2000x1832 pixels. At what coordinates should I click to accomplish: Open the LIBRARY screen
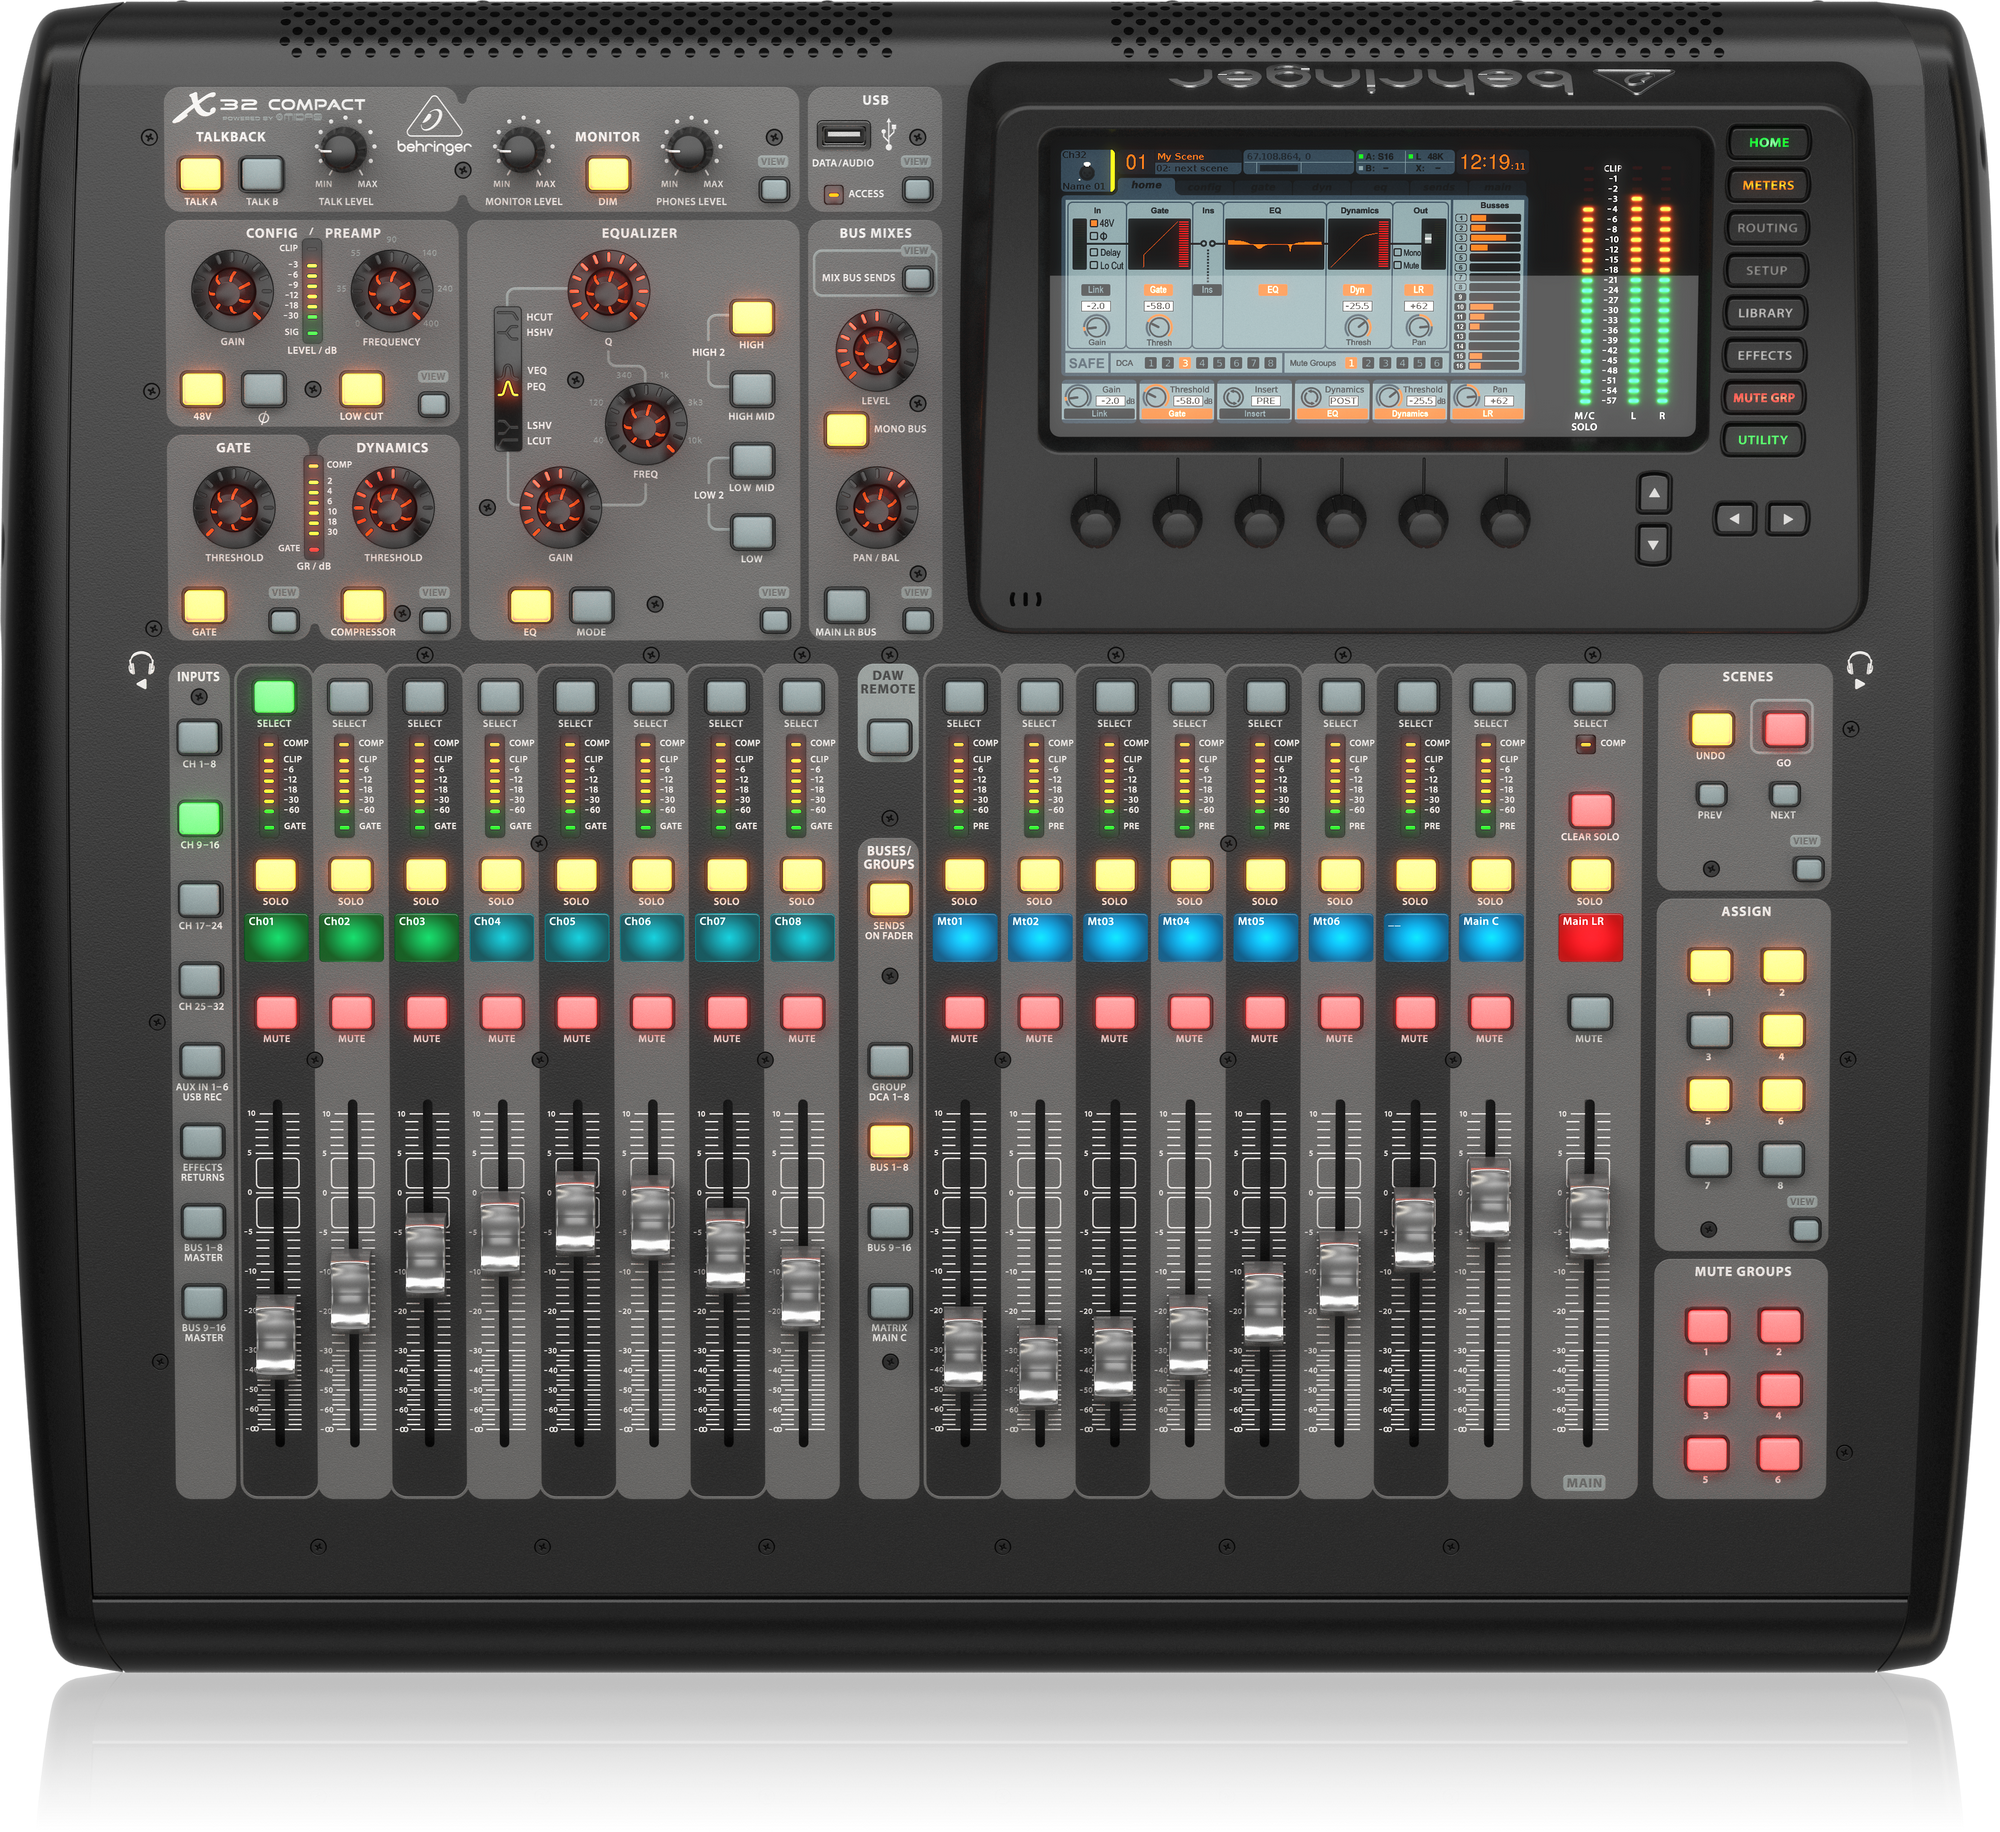[1768, 312]
